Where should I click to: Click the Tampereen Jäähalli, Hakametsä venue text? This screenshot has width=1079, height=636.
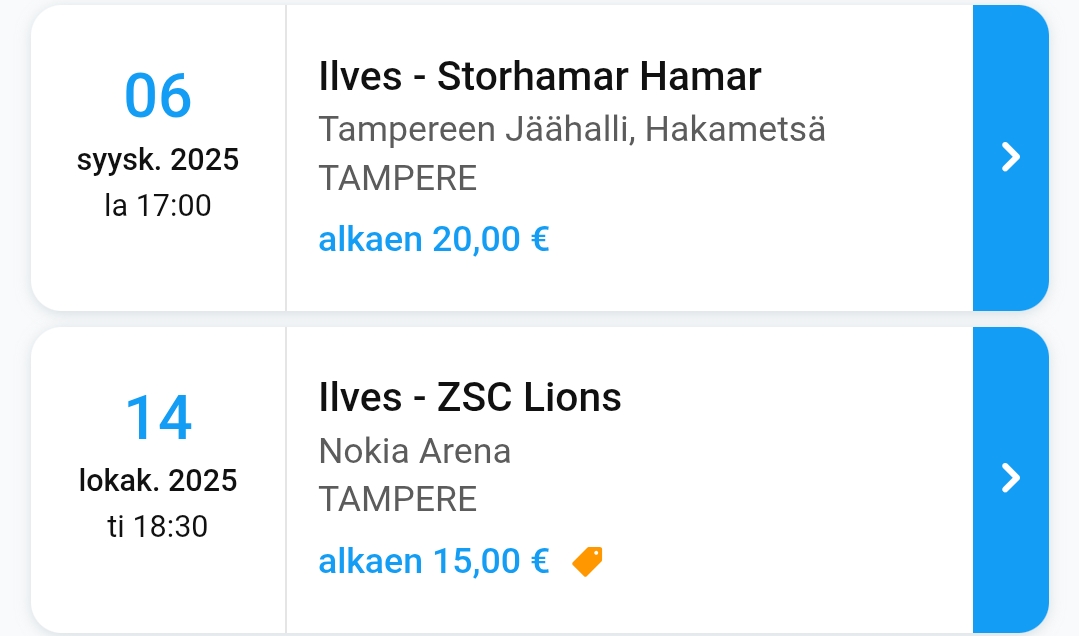tap(572, 129)
